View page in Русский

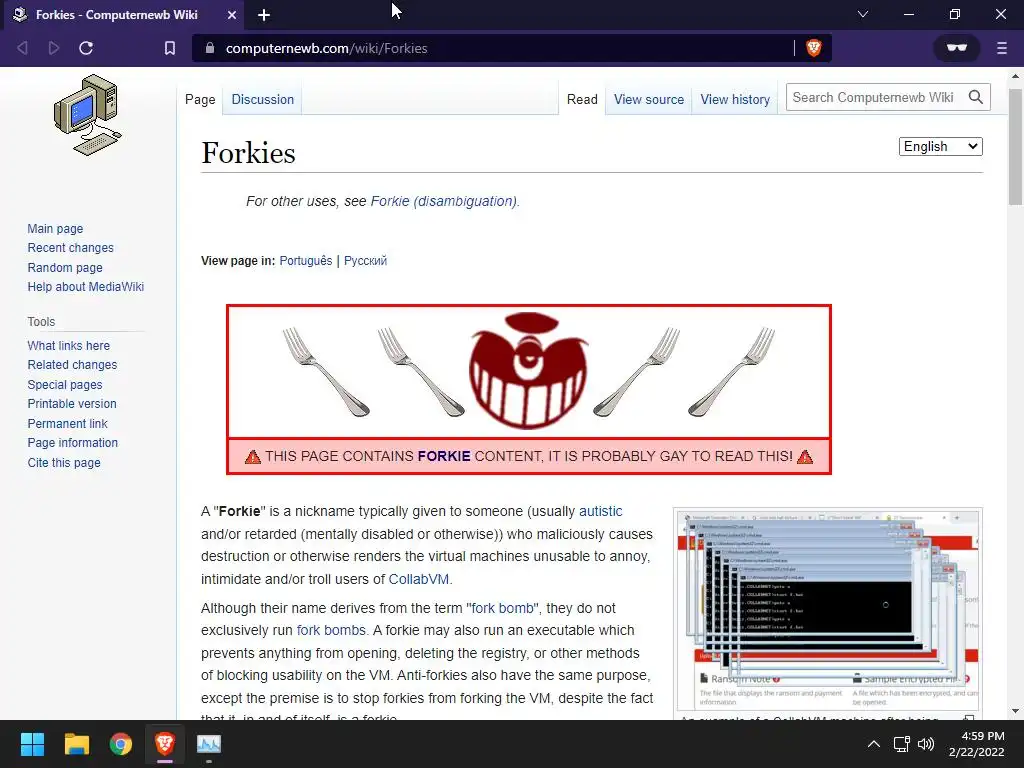pos(365,261)
